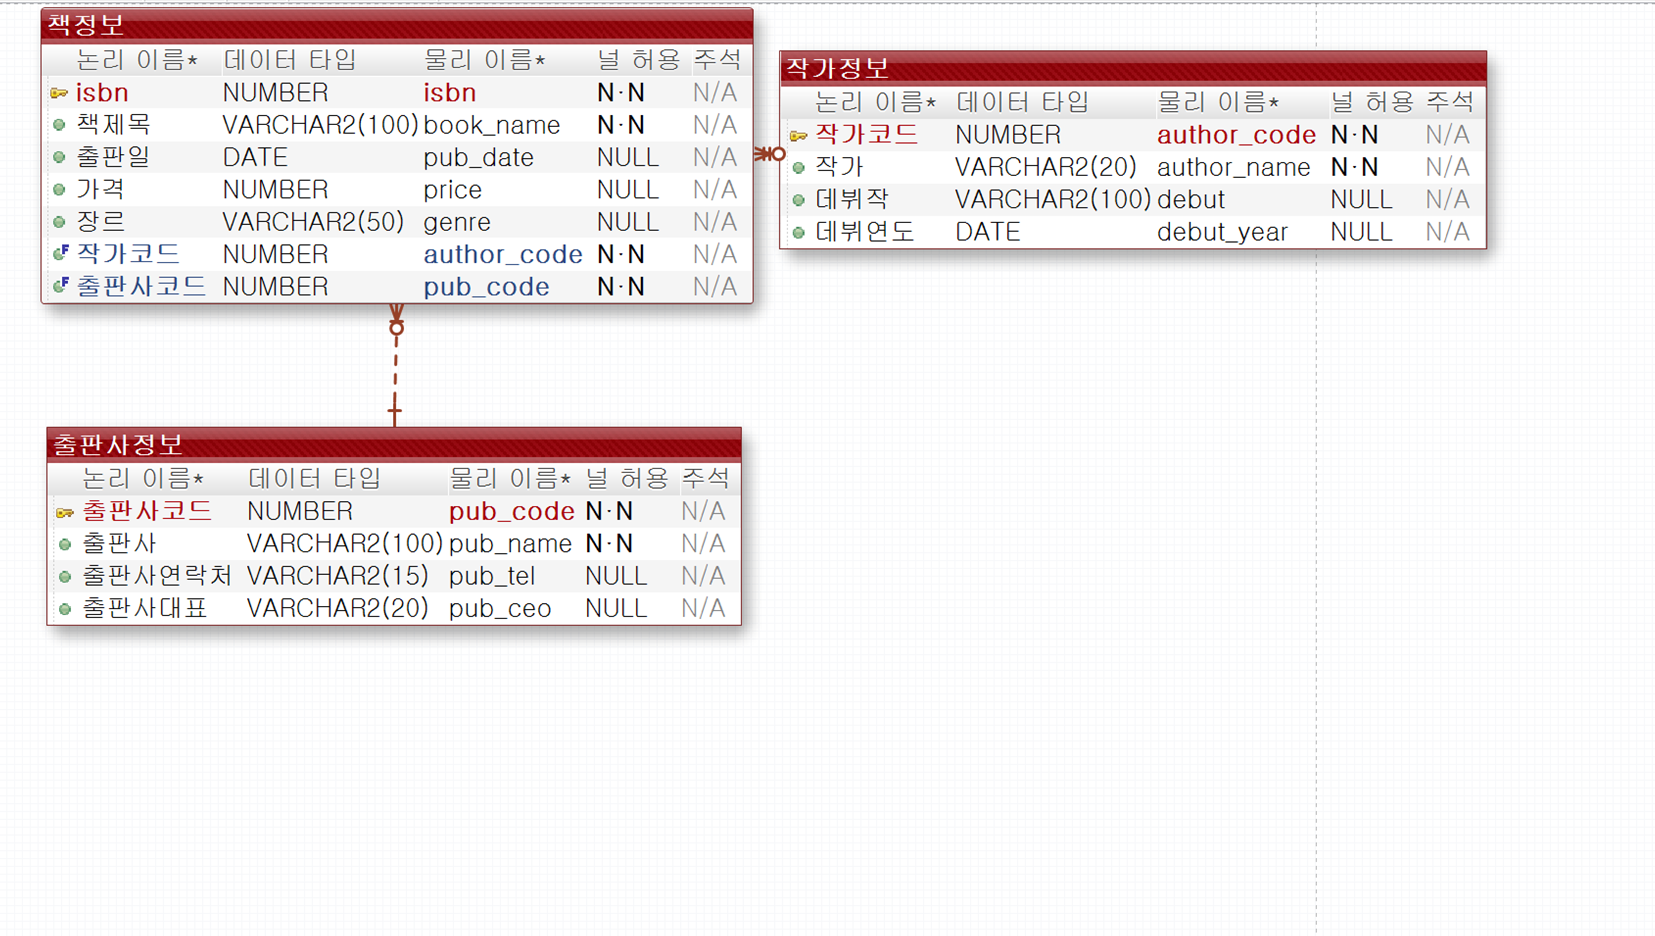Click VARCHAR2(100) type of book_name
This screenshot has height=936, width=1655.
pyautogui.click(x=320, y=125)
